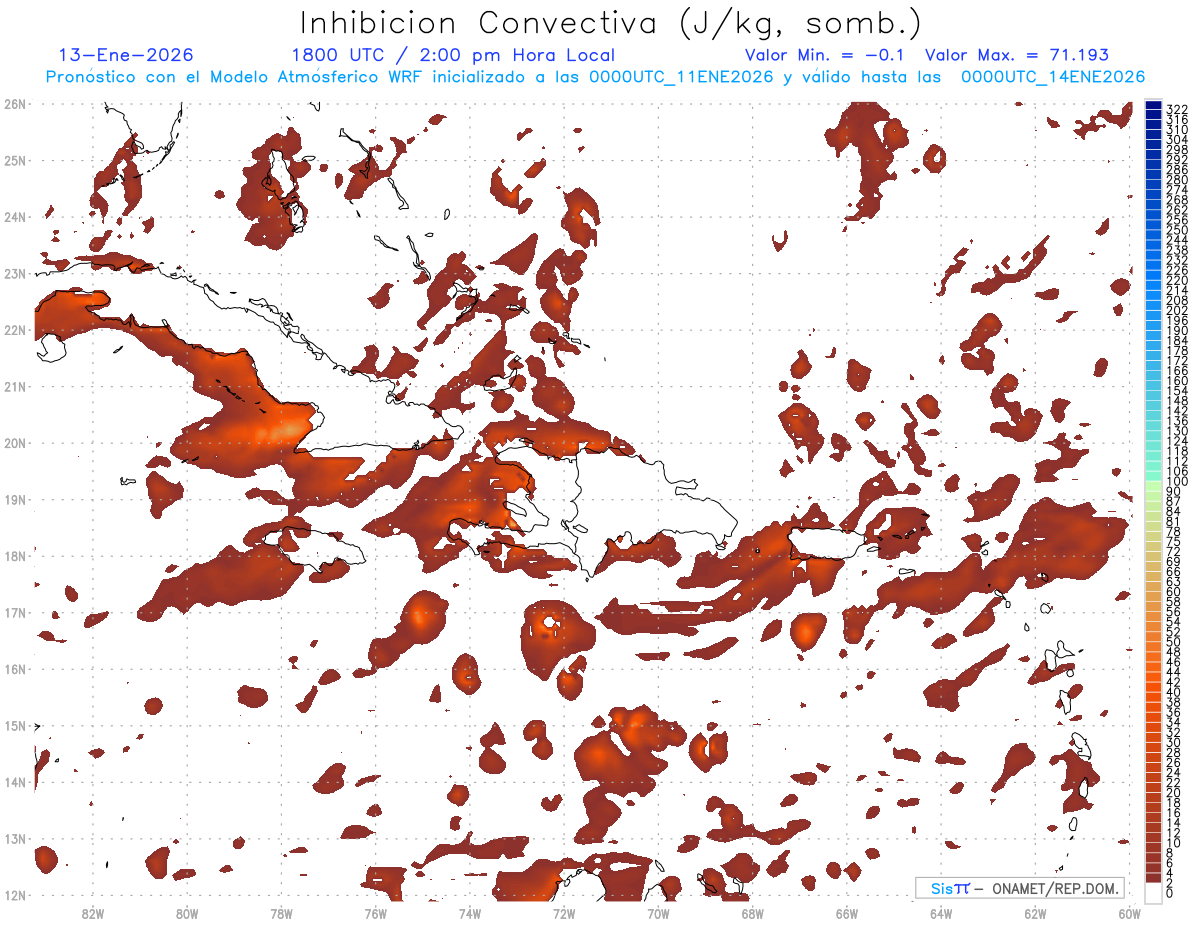Select the "Valor Max. = 71.193" readout
1200x927 pixels.
click(1017, 55)
